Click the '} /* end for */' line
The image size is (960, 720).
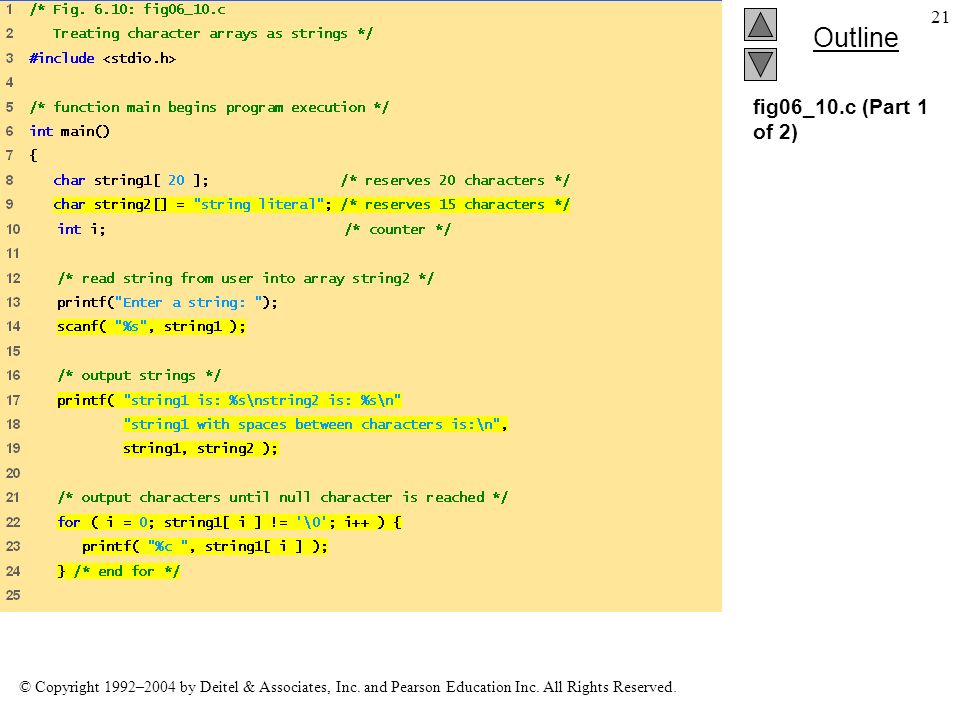118,571
